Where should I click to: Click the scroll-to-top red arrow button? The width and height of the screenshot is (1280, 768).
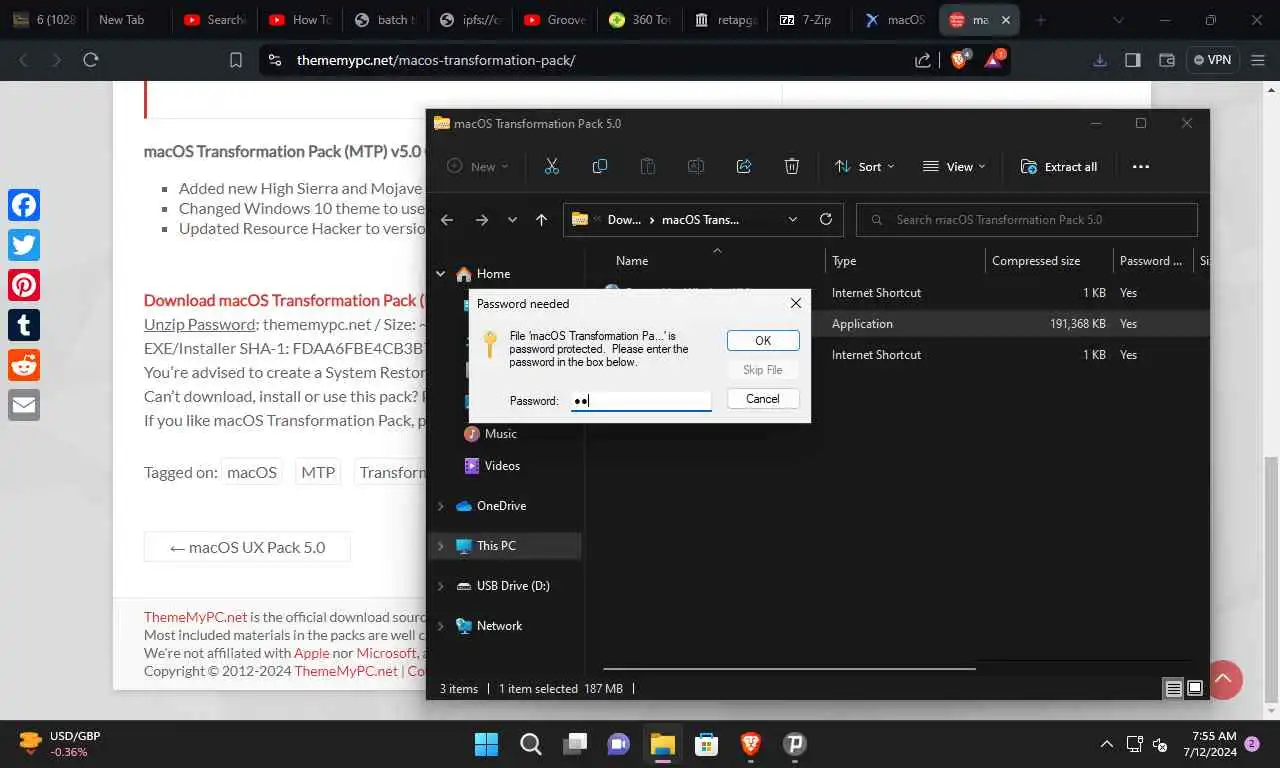point(1223,679)
